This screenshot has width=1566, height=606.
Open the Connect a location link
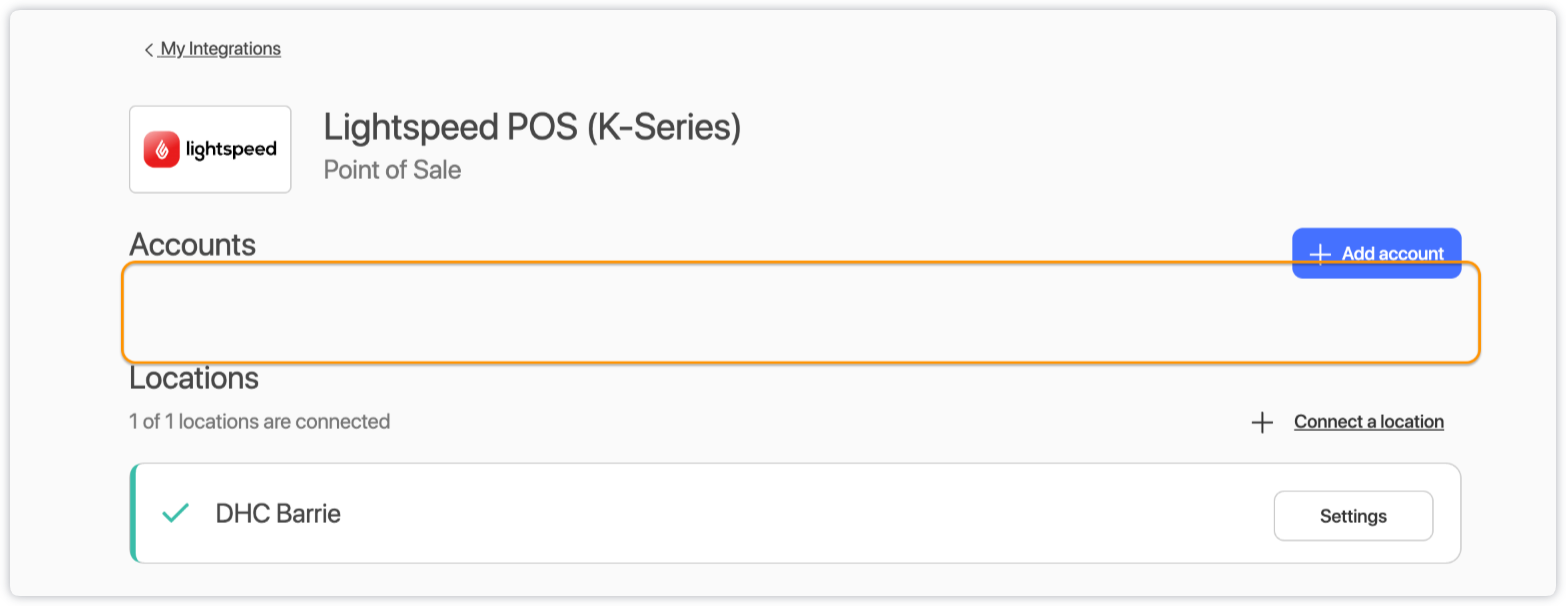[1368, 422]
